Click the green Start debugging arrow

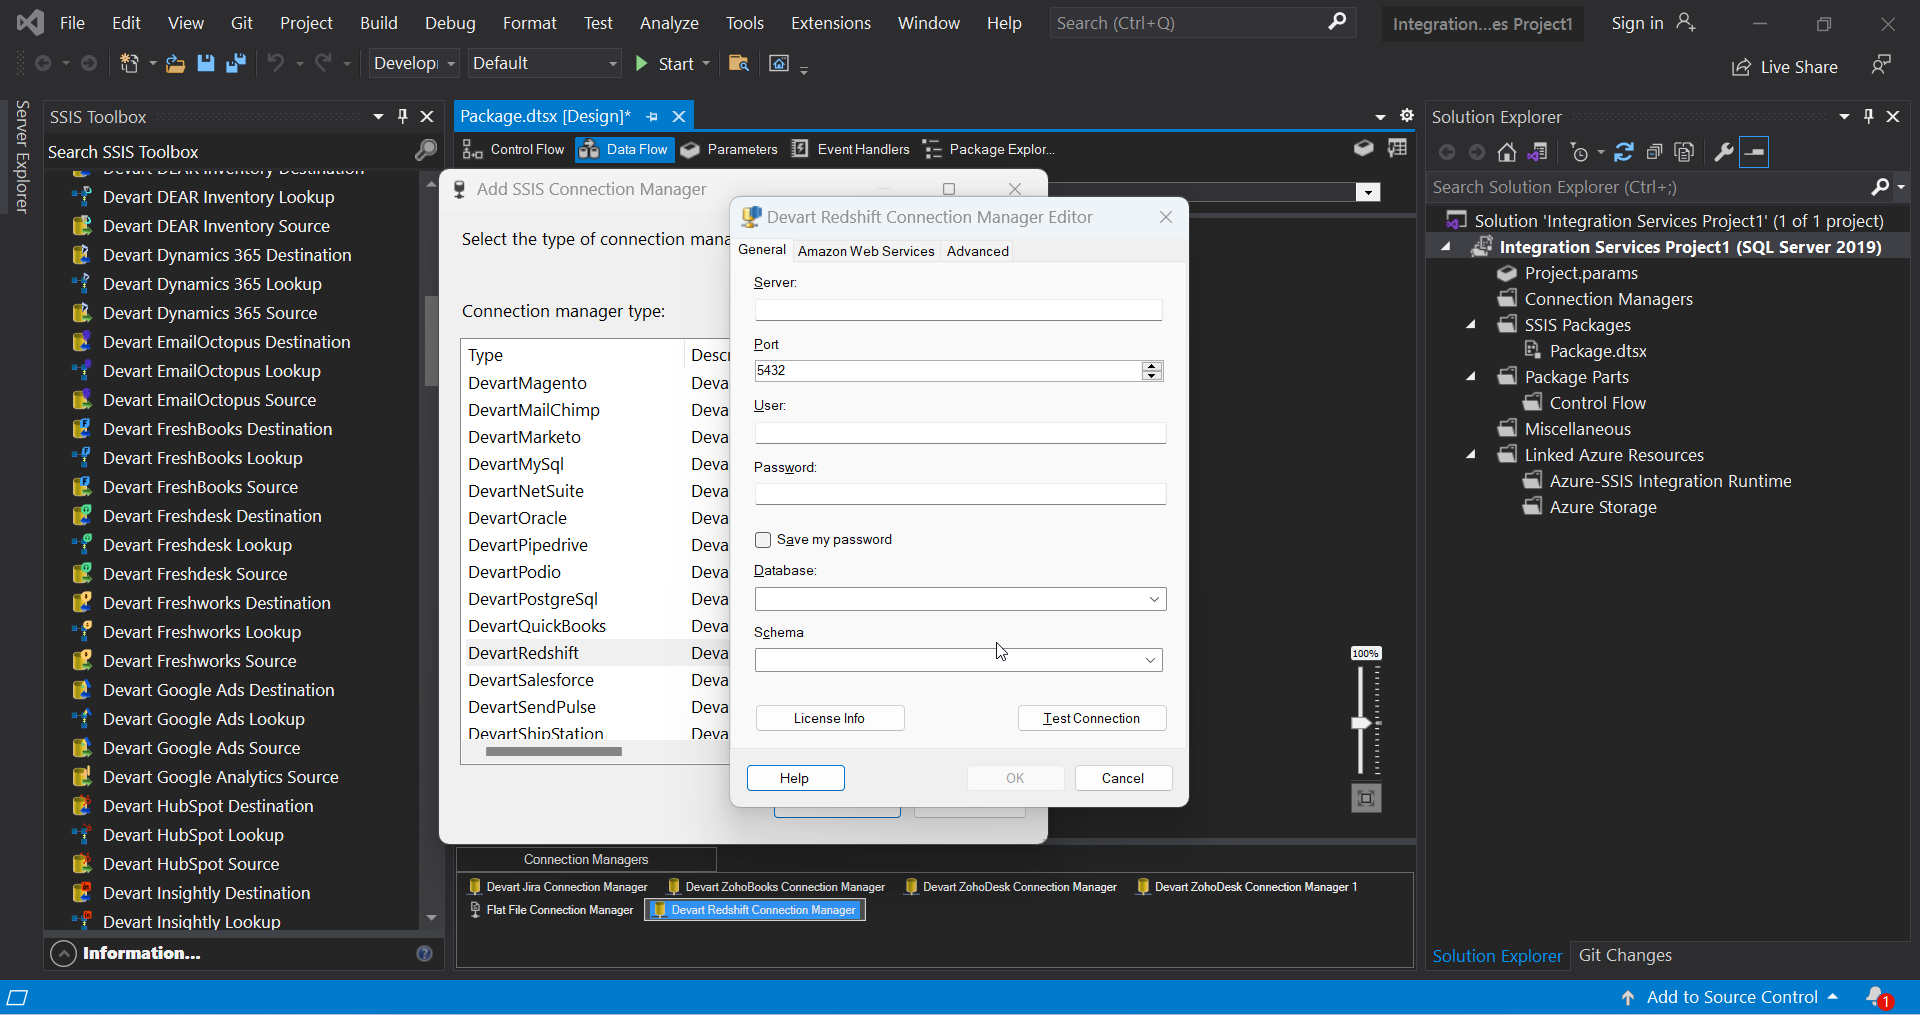(x=642, y=64)
